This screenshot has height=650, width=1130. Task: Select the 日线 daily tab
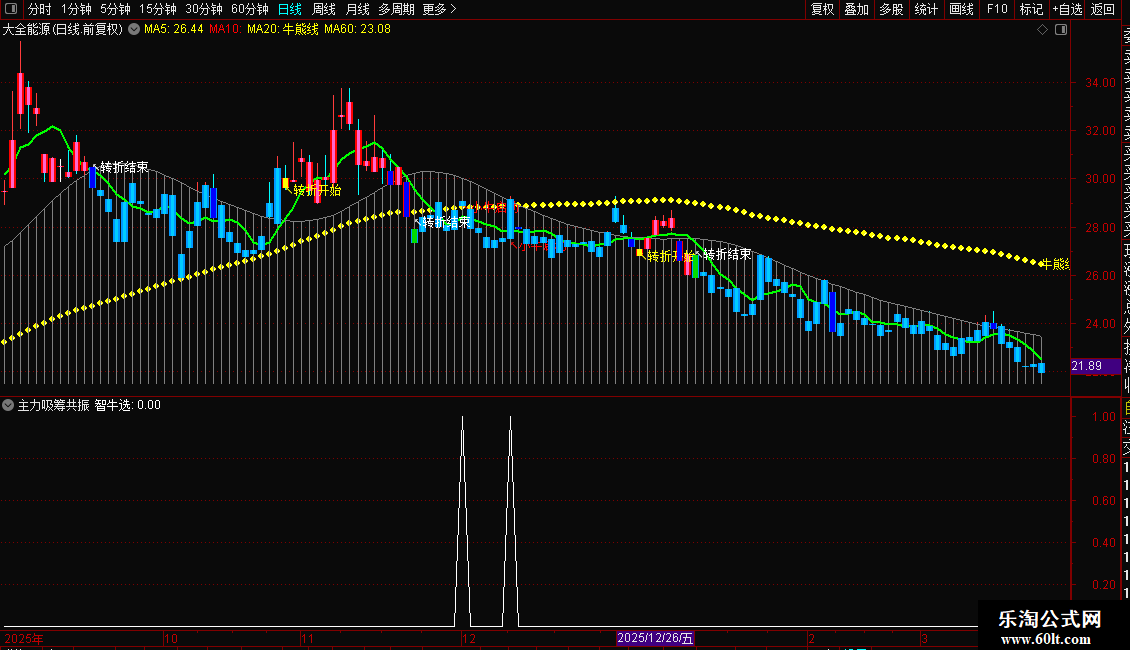pyautogui.click(x=290, y=9)
